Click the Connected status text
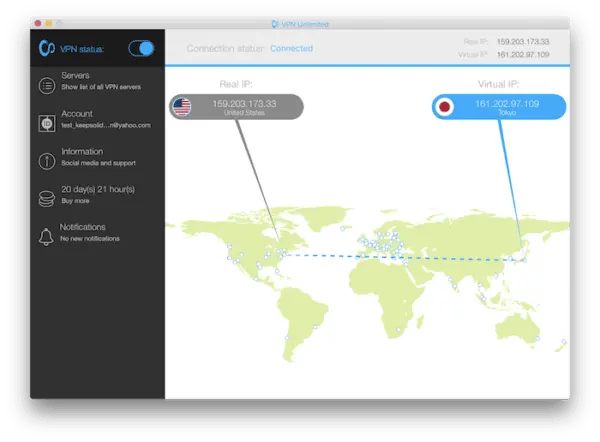Viewport: 600px width, 442px height. [x=292, y=48]
